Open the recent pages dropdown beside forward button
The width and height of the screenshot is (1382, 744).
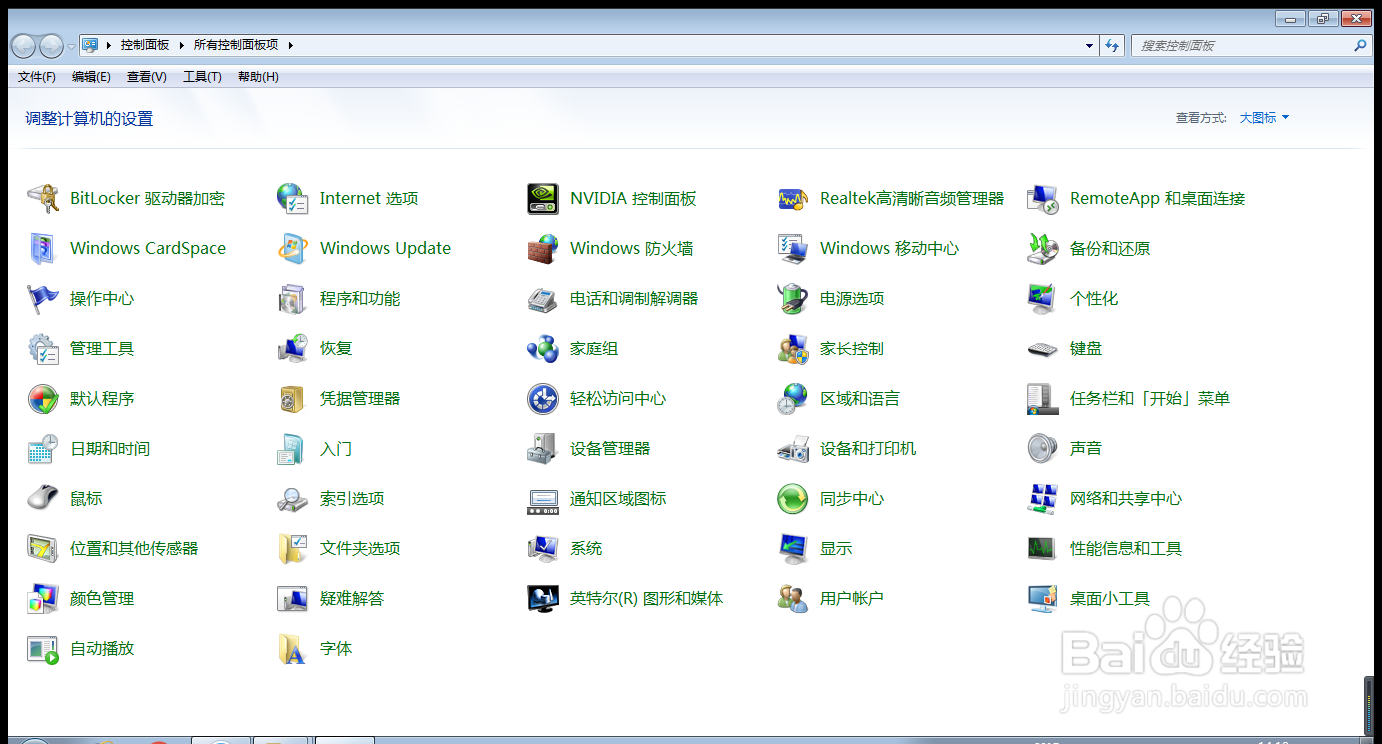point(72,46)
